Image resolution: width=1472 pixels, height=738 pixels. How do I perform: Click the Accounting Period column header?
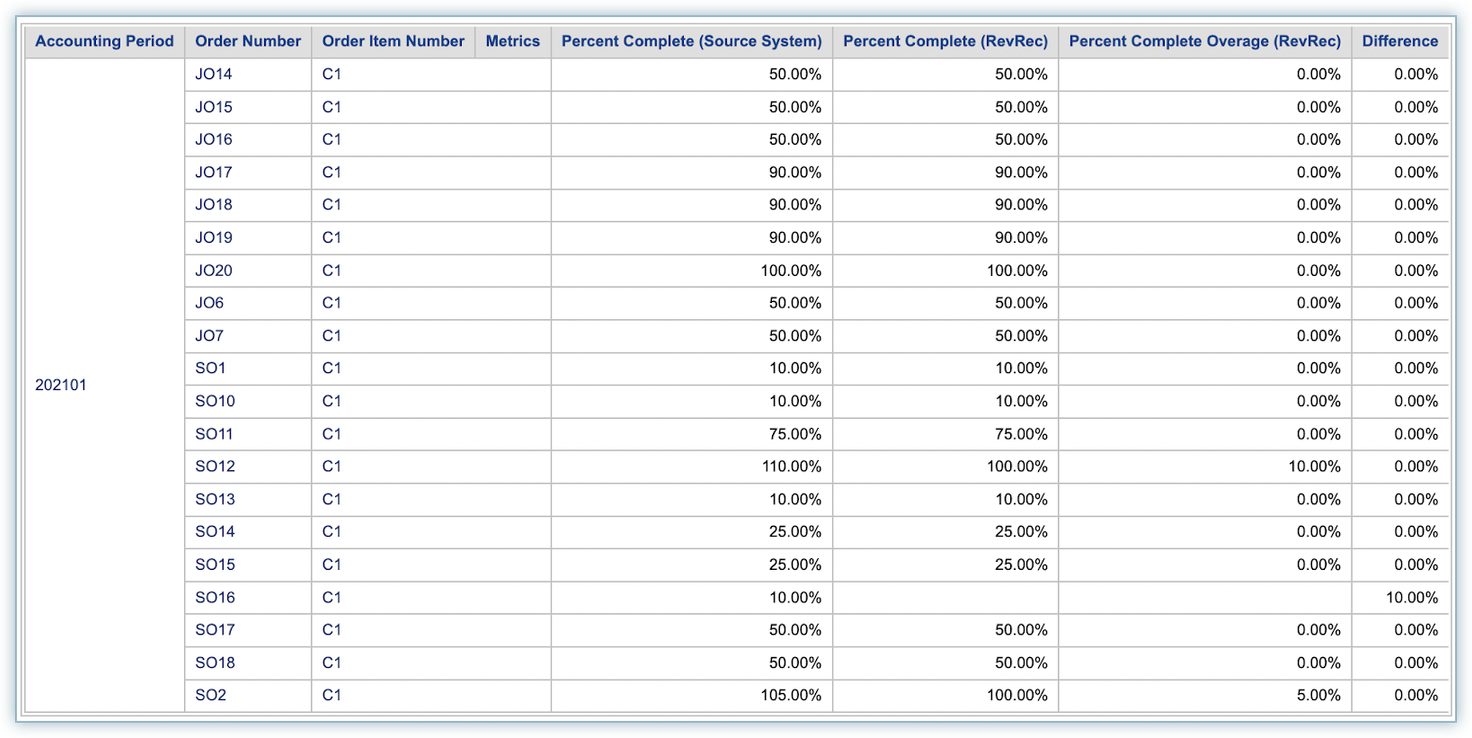(x=104, y=41)
